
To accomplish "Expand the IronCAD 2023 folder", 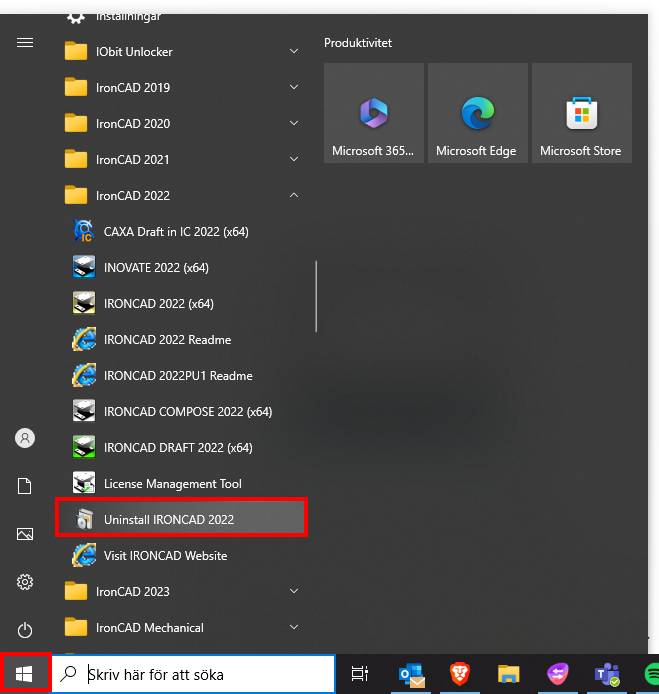I will click(x=181, y=592).
